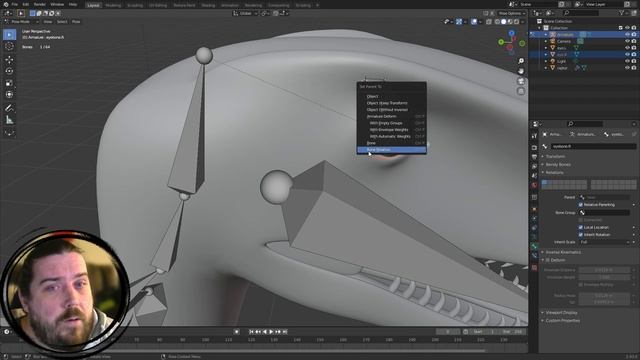Expand the Armature row in outliner
This screenshot has width=640, height=360.
[546, 35]
